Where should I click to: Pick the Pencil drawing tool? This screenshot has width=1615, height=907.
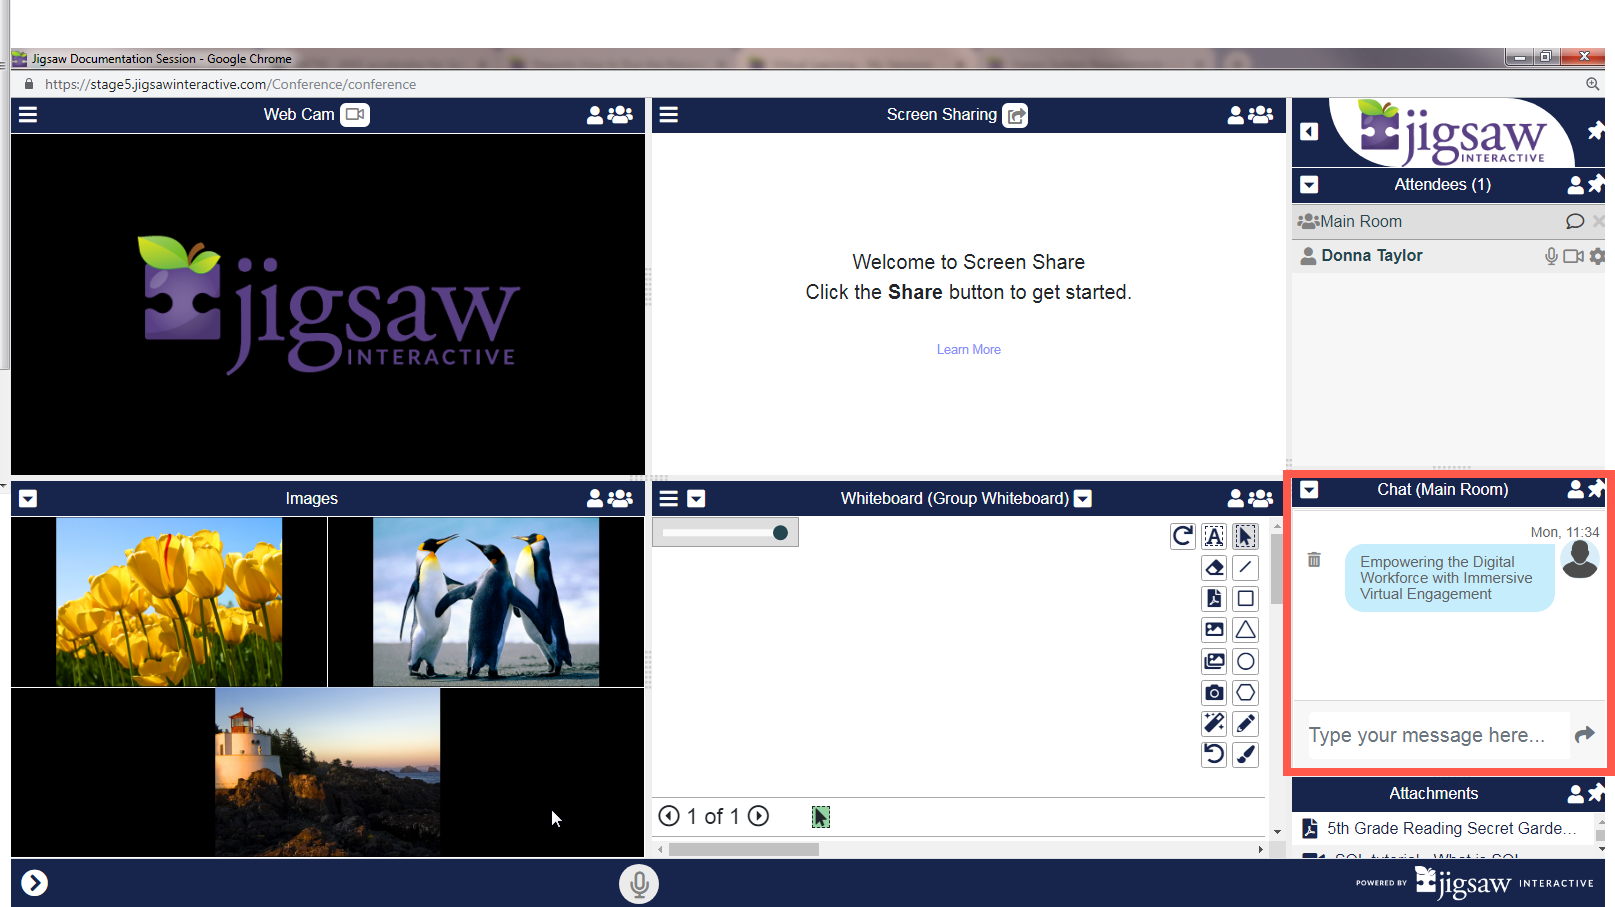pyautogui.click(x=1245, y=723)
